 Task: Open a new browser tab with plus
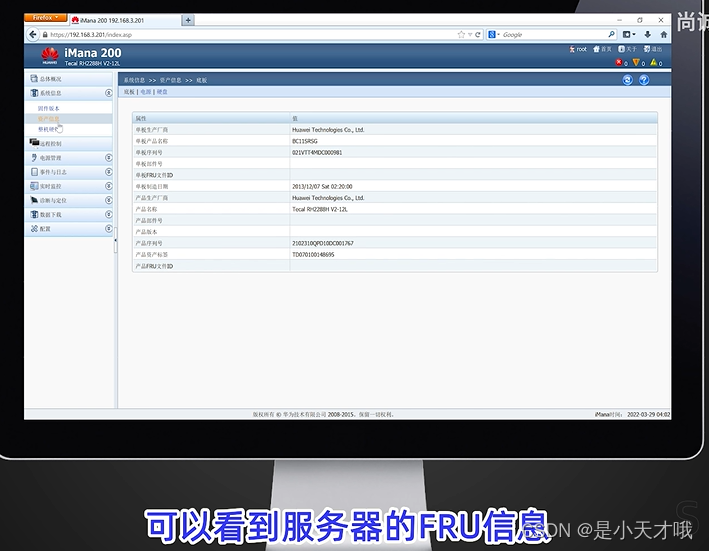click(x=188, y=20)
